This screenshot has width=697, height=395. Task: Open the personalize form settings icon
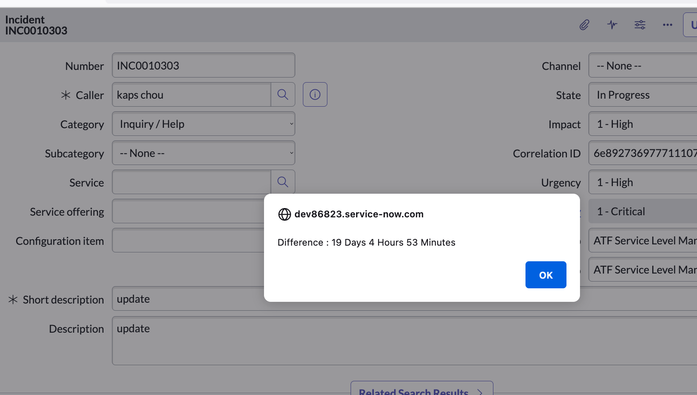pyautogui.click(x=640, y=25)
